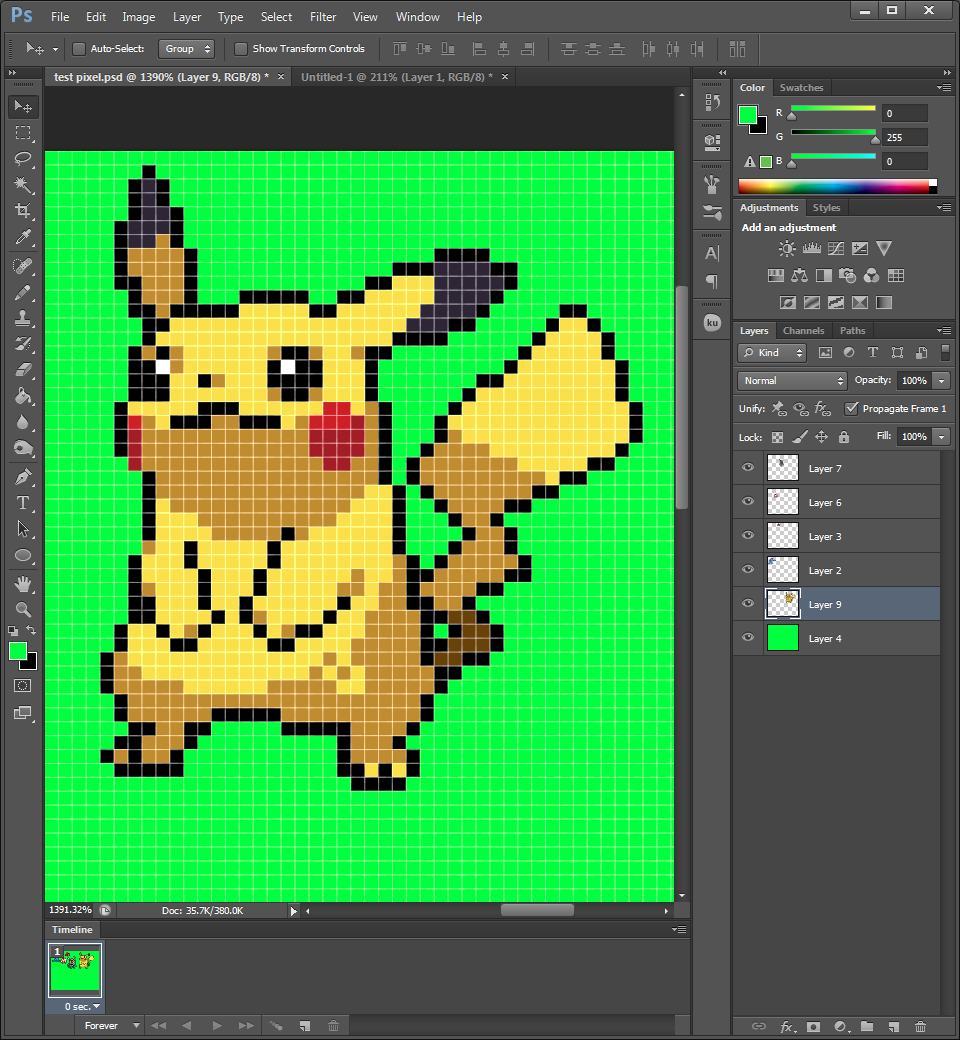The width and height of the screenshot is (960, 1040).
Task: Select the Pencil tool
Action: pyautogui.click(x=23, y=292)
